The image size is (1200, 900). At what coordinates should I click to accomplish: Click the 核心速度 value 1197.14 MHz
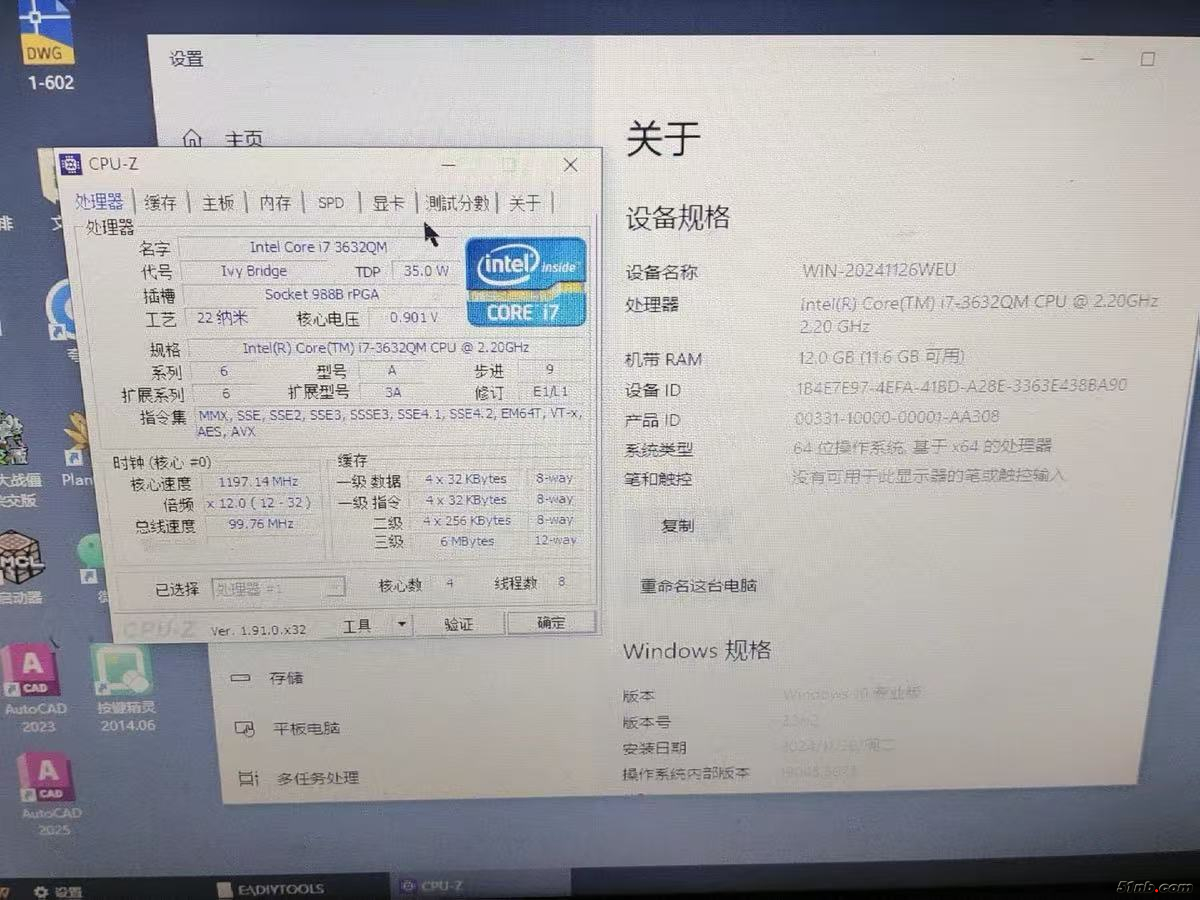point(257,482)
